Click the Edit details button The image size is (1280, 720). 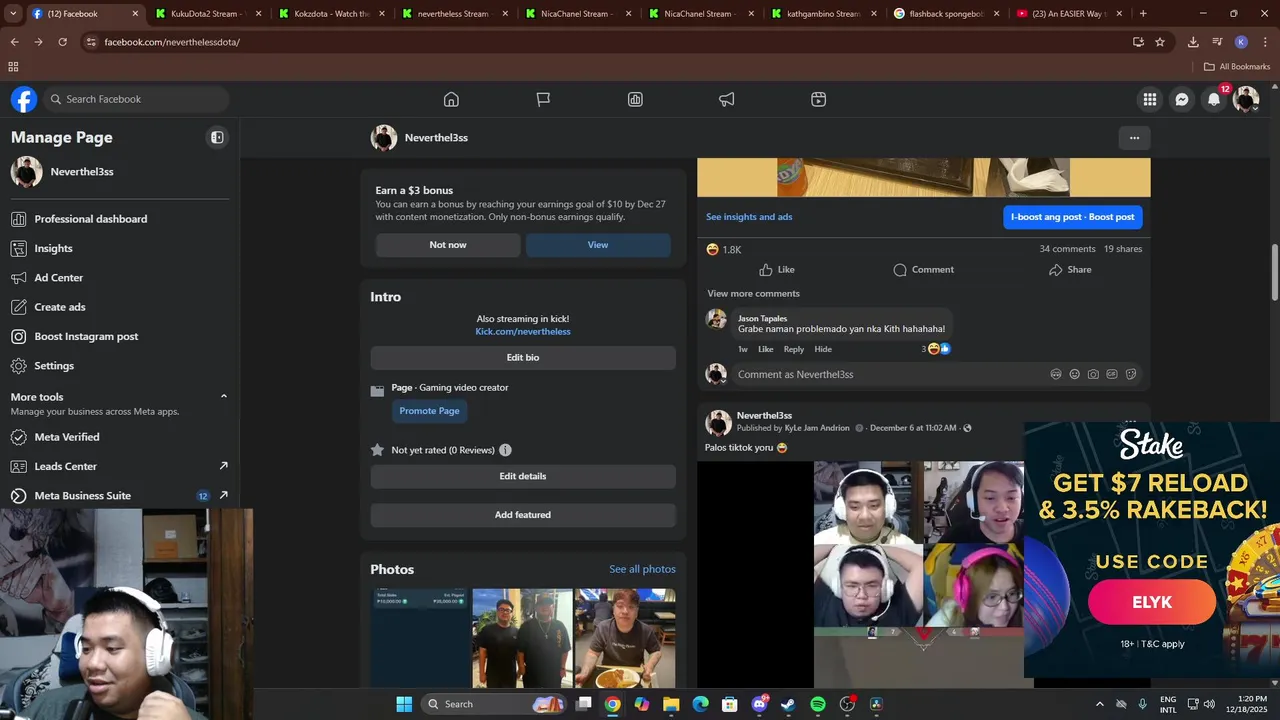(x=523, y=477)
